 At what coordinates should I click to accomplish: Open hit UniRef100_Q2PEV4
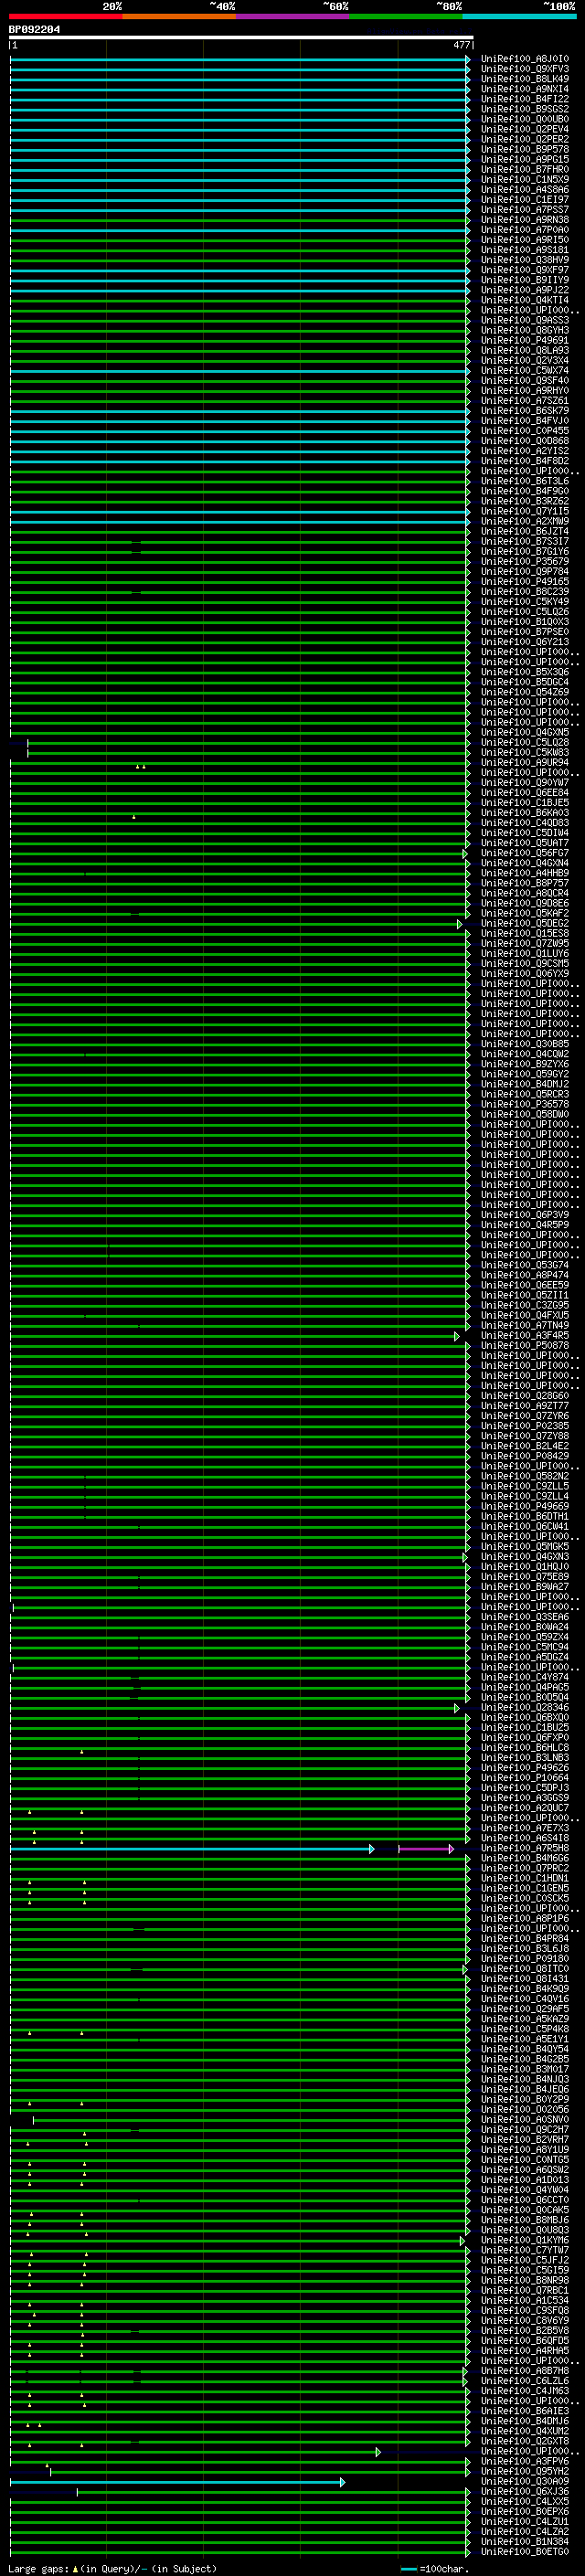525,129
